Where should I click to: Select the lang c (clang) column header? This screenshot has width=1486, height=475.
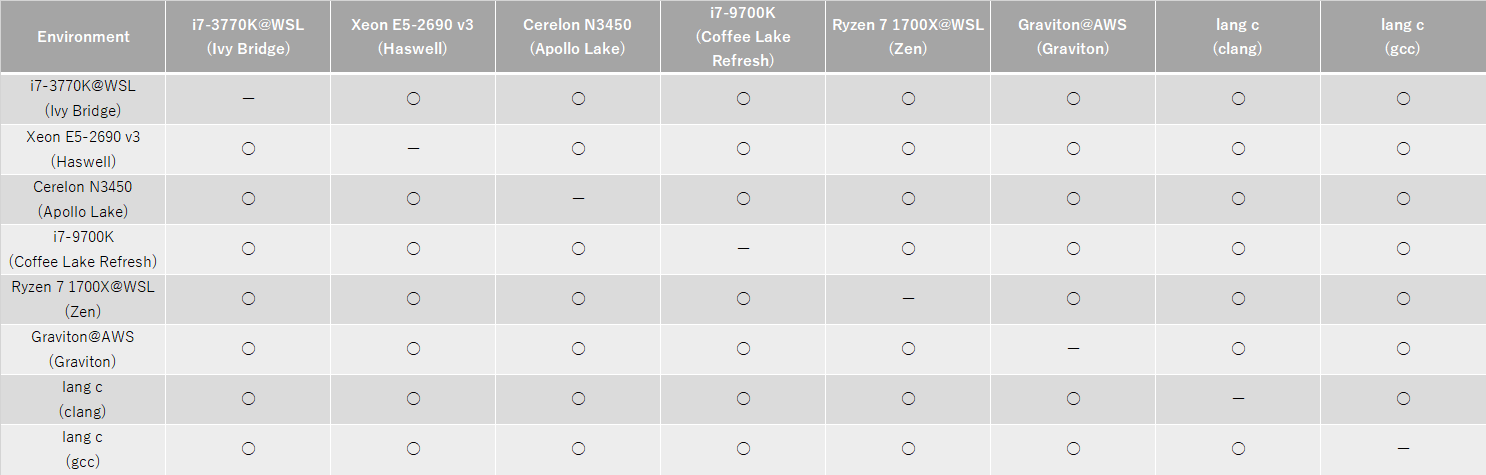click(1238, 37)
